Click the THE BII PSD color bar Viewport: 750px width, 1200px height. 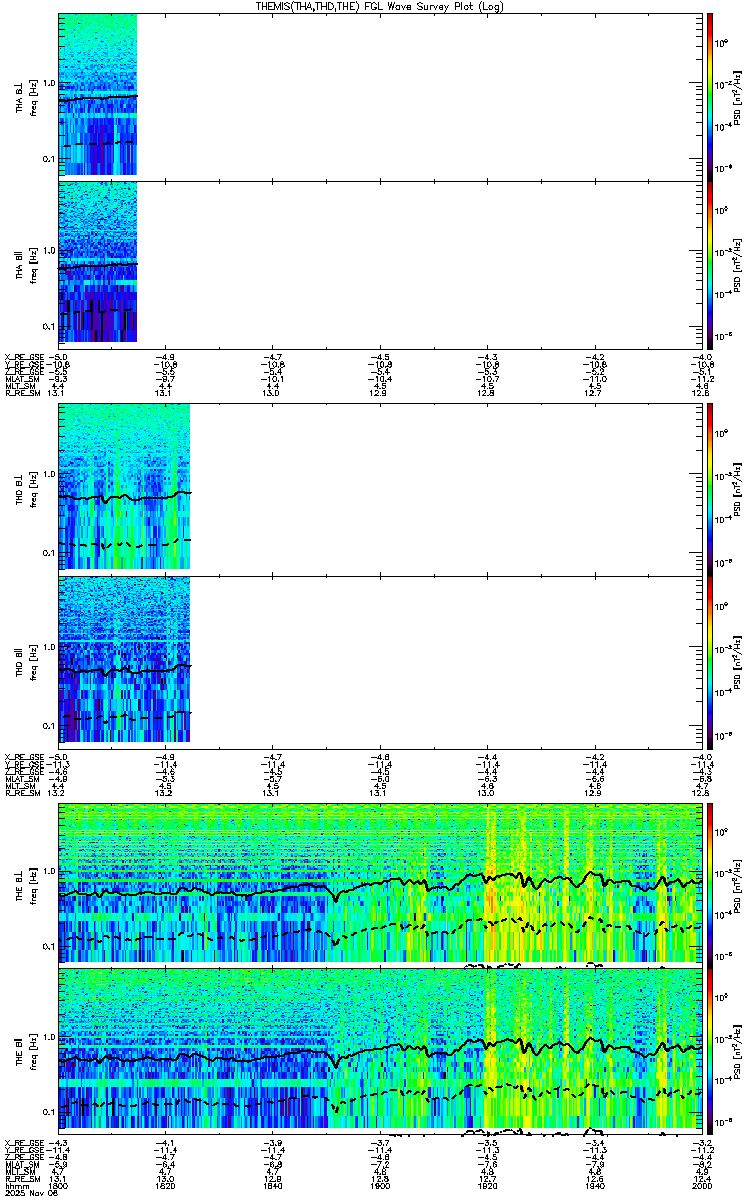tap(710, 1052)
